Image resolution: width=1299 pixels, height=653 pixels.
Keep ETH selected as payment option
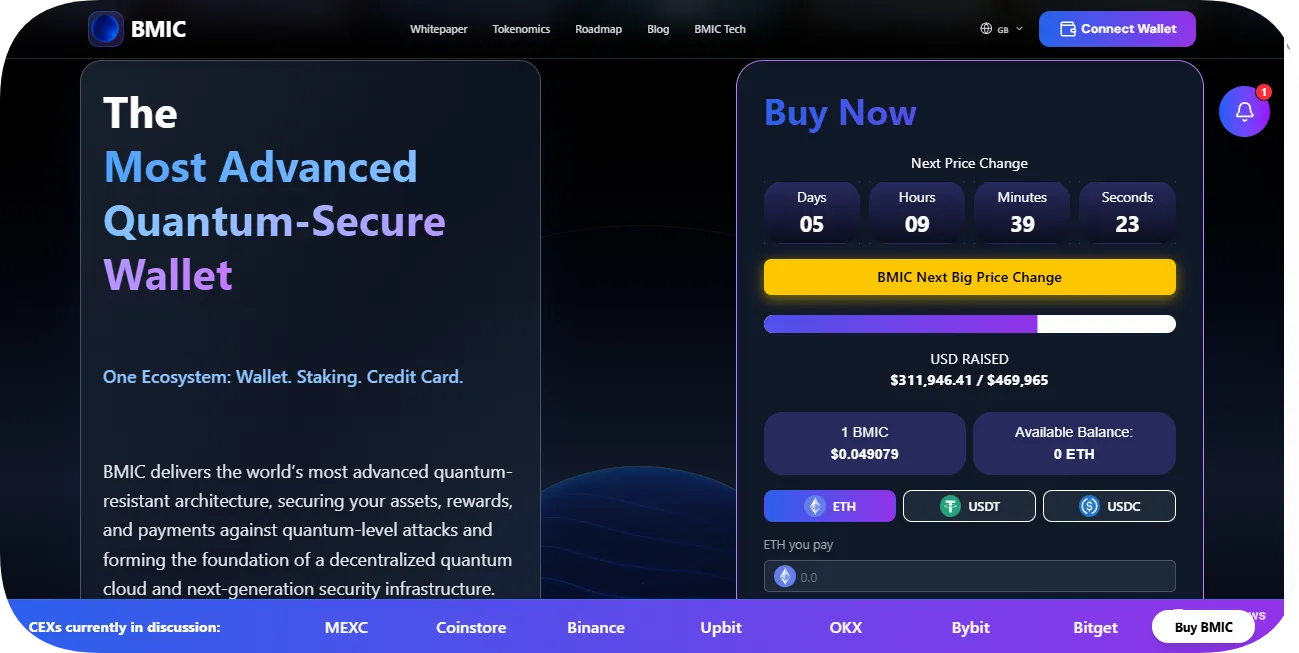[829, 506]
